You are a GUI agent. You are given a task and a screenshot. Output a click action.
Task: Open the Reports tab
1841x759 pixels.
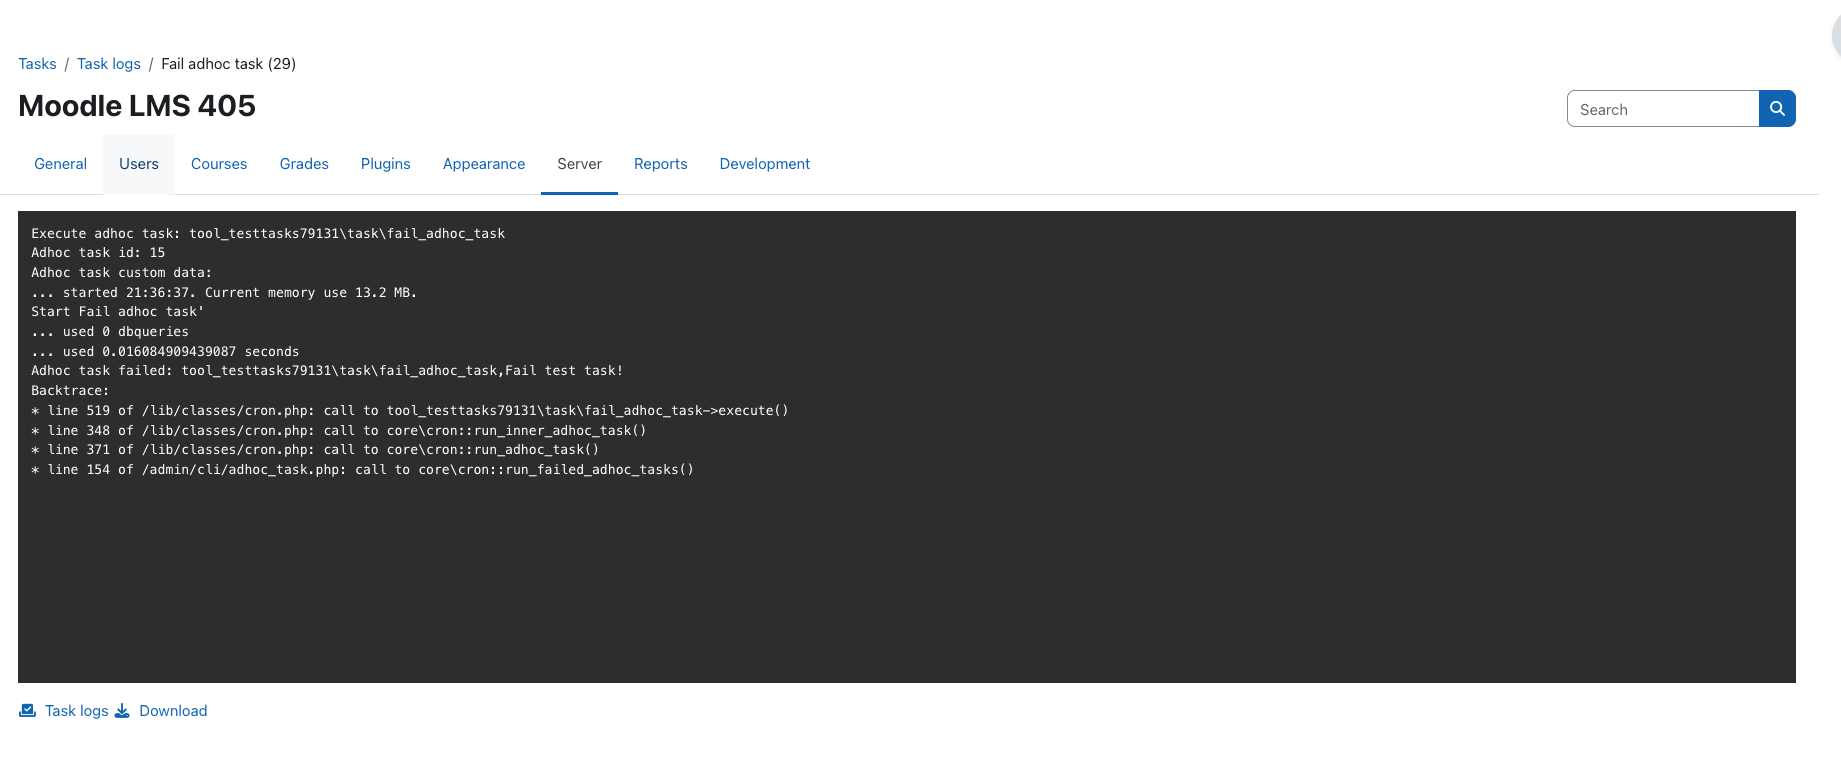tap(661, 164)
